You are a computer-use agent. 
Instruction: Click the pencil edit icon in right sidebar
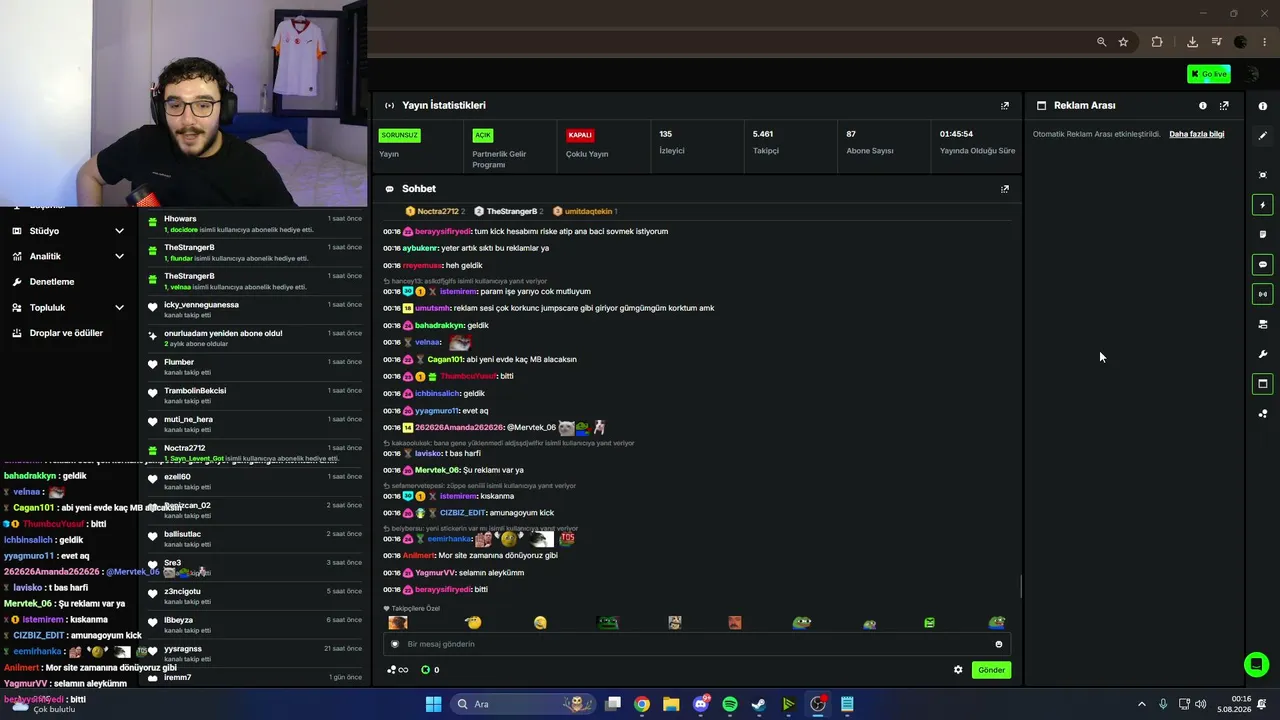1263,136
